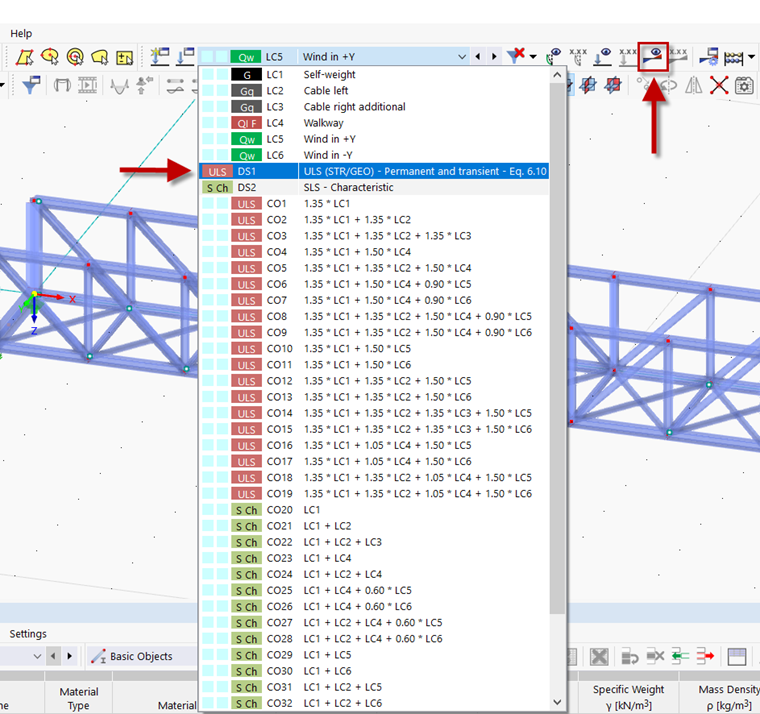Click the table layout window icon

pos(737,657)
